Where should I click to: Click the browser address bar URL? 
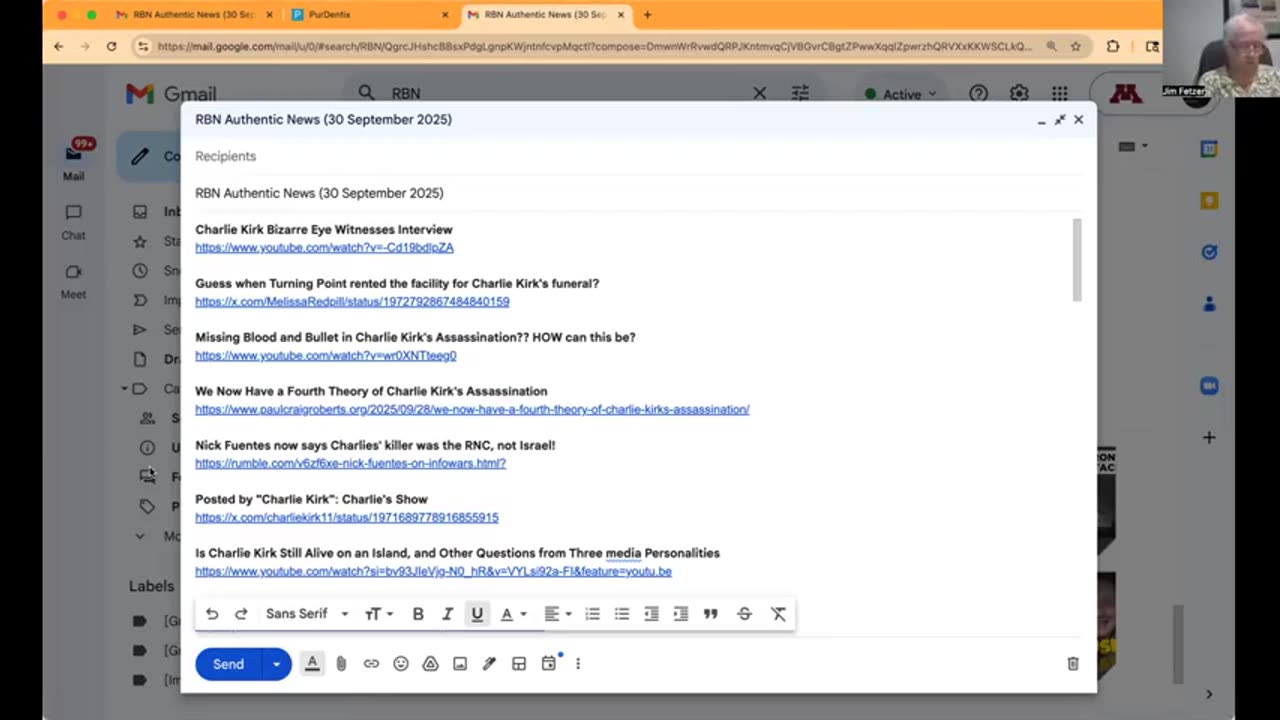(x=594, y=46)
